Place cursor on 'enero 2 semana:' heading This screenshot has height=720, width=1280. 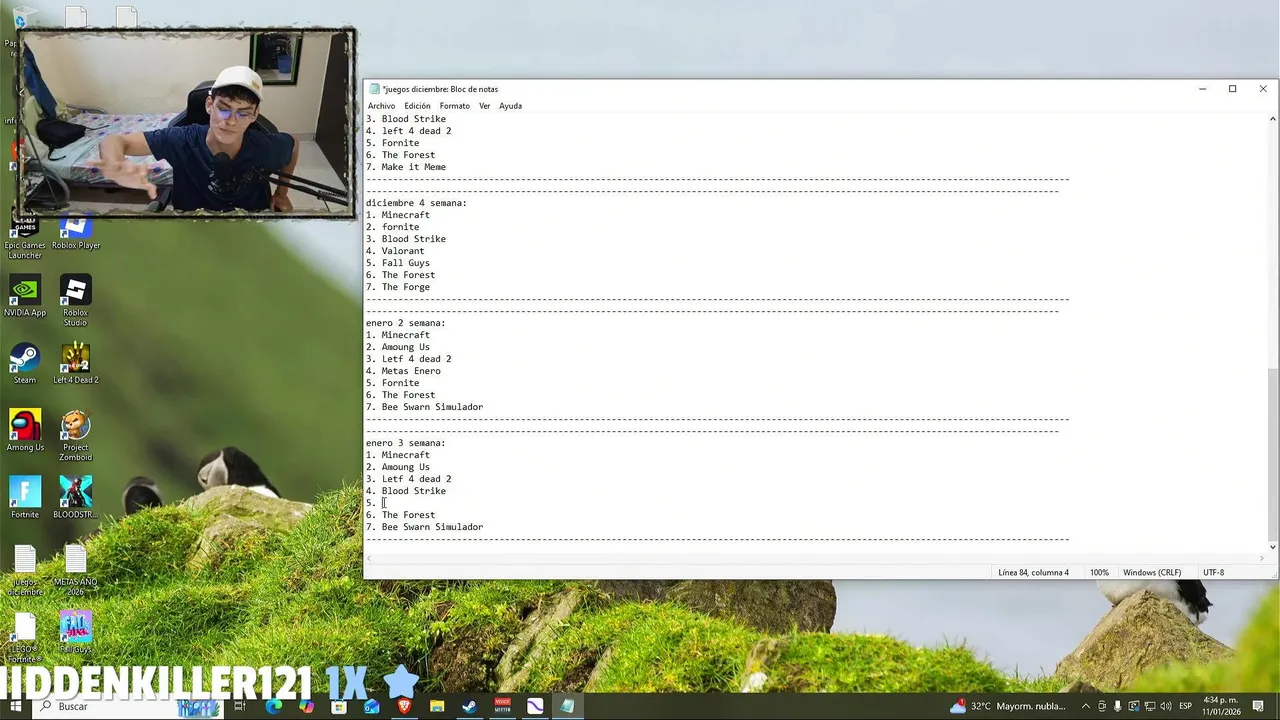[x=405, y=323]
